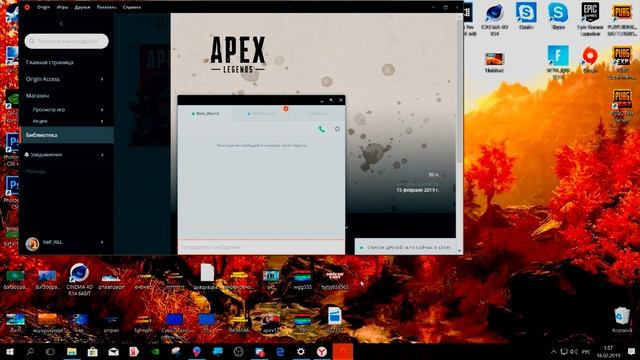Open the round Skype desktop shortcut
640x360 pixels.
[x=558, y=16]
